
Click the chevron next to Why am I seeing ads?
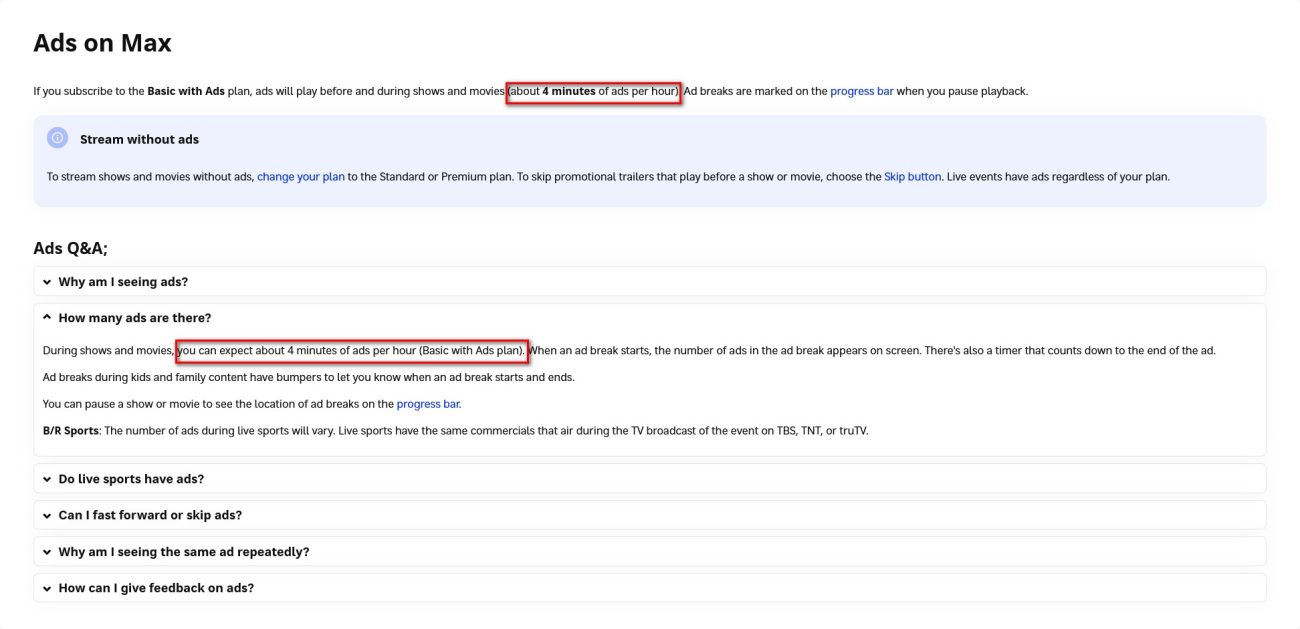click(x=47, y=282)
